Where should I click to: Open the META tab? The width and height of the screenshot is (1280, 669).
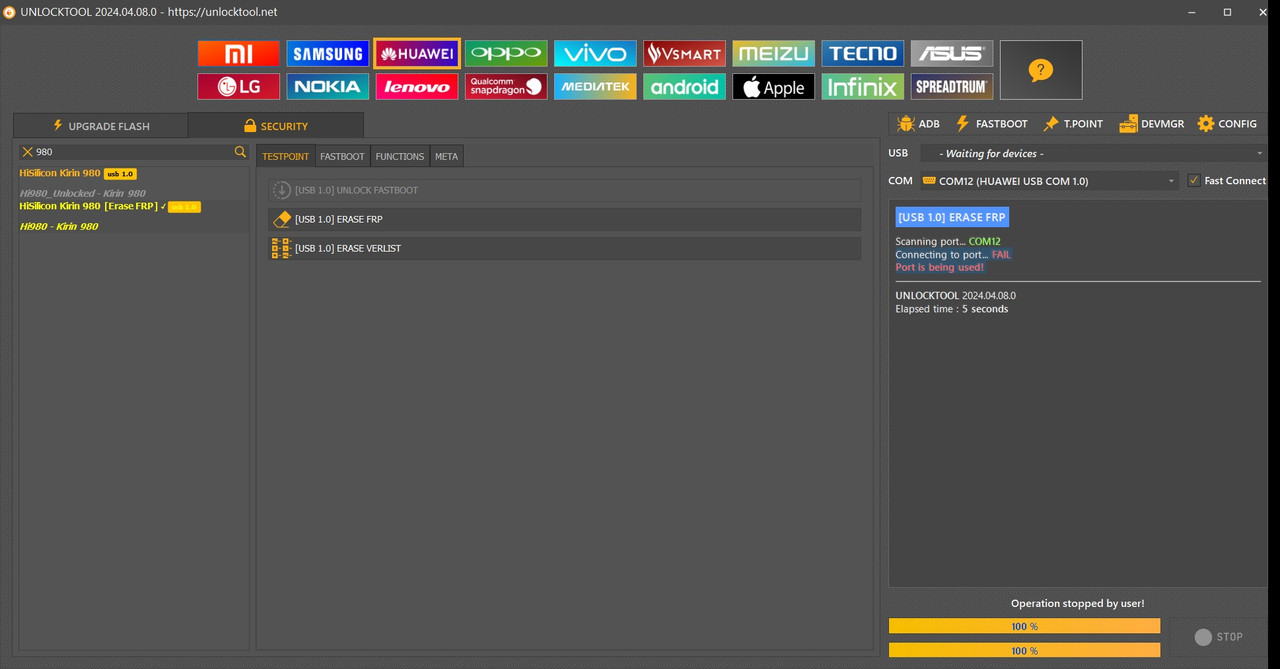pyautogui.click(x=446, y=156)
